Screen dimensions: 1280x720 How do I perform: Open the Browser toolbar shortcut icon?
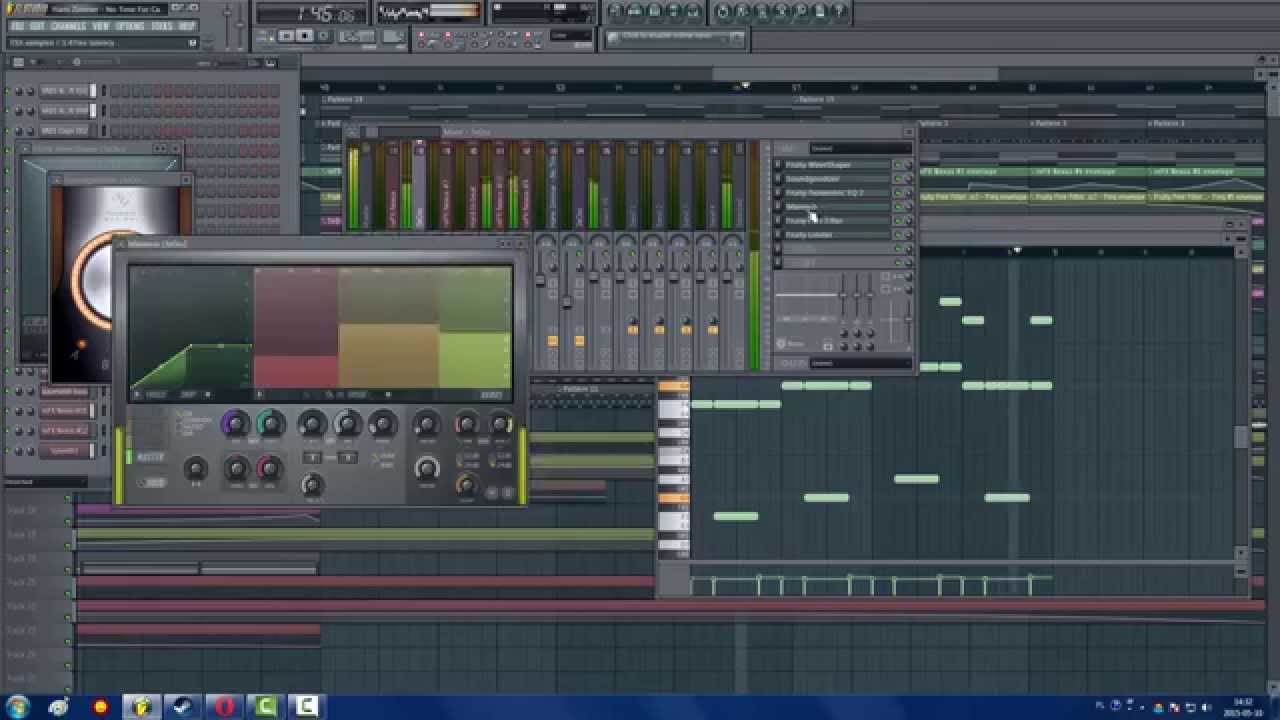coord(676,12)
